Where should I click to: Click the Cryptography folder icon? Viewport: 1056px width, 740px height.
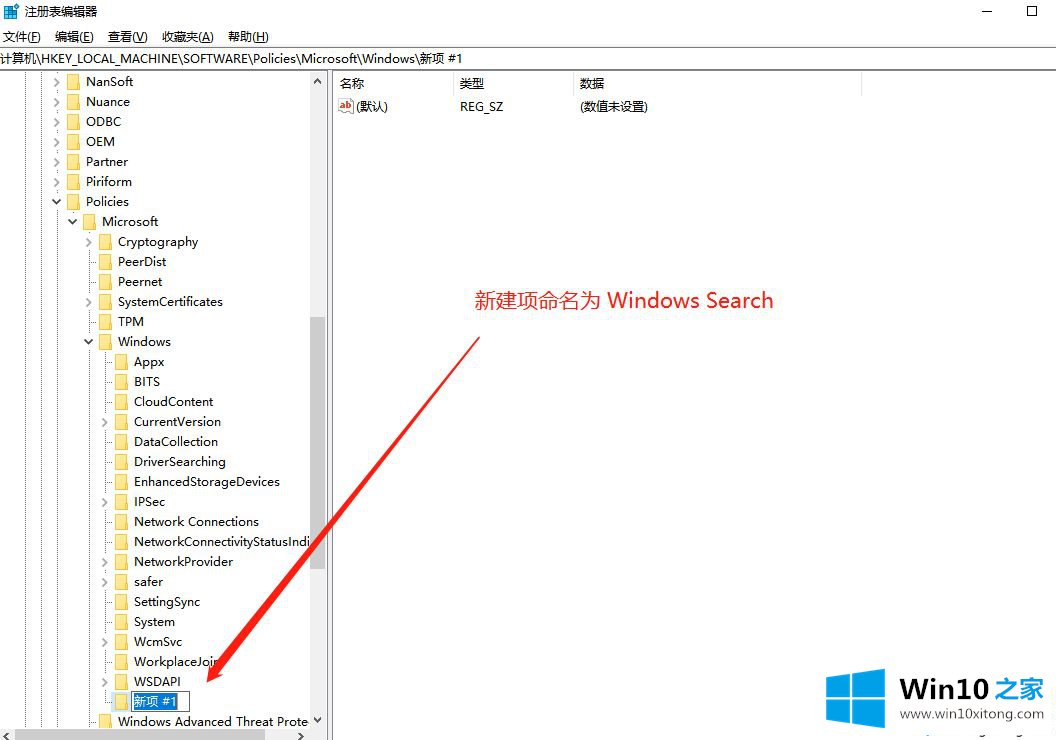pyautogui.click(x=105, y=242)
